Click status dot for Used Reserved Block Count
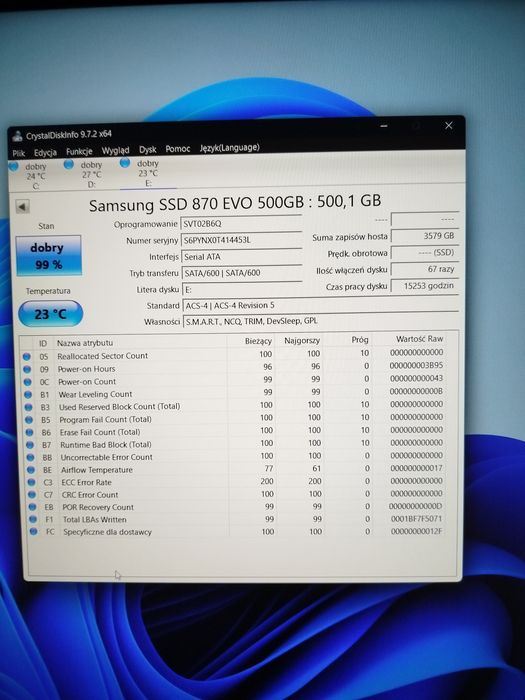525x700 pixels. [29, 407]
